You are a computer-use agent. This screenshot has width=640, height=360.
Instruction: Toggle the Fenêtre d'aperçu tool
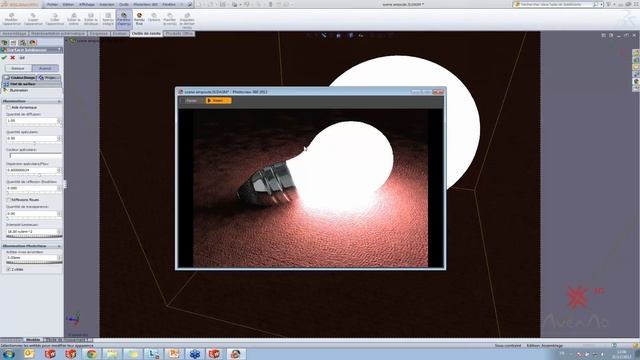coord(124,19)
